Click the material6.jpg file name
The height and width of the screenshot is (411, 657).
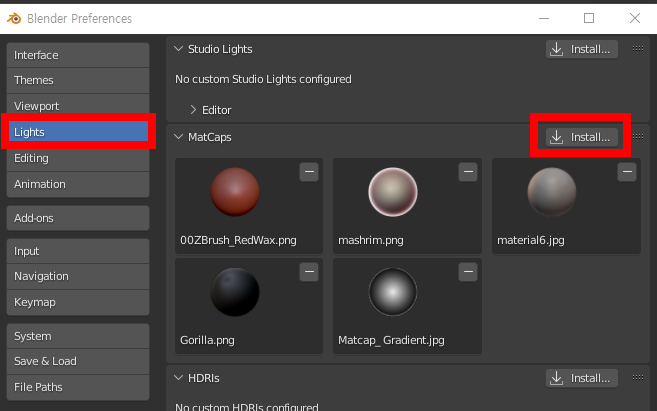click(530, 240)
